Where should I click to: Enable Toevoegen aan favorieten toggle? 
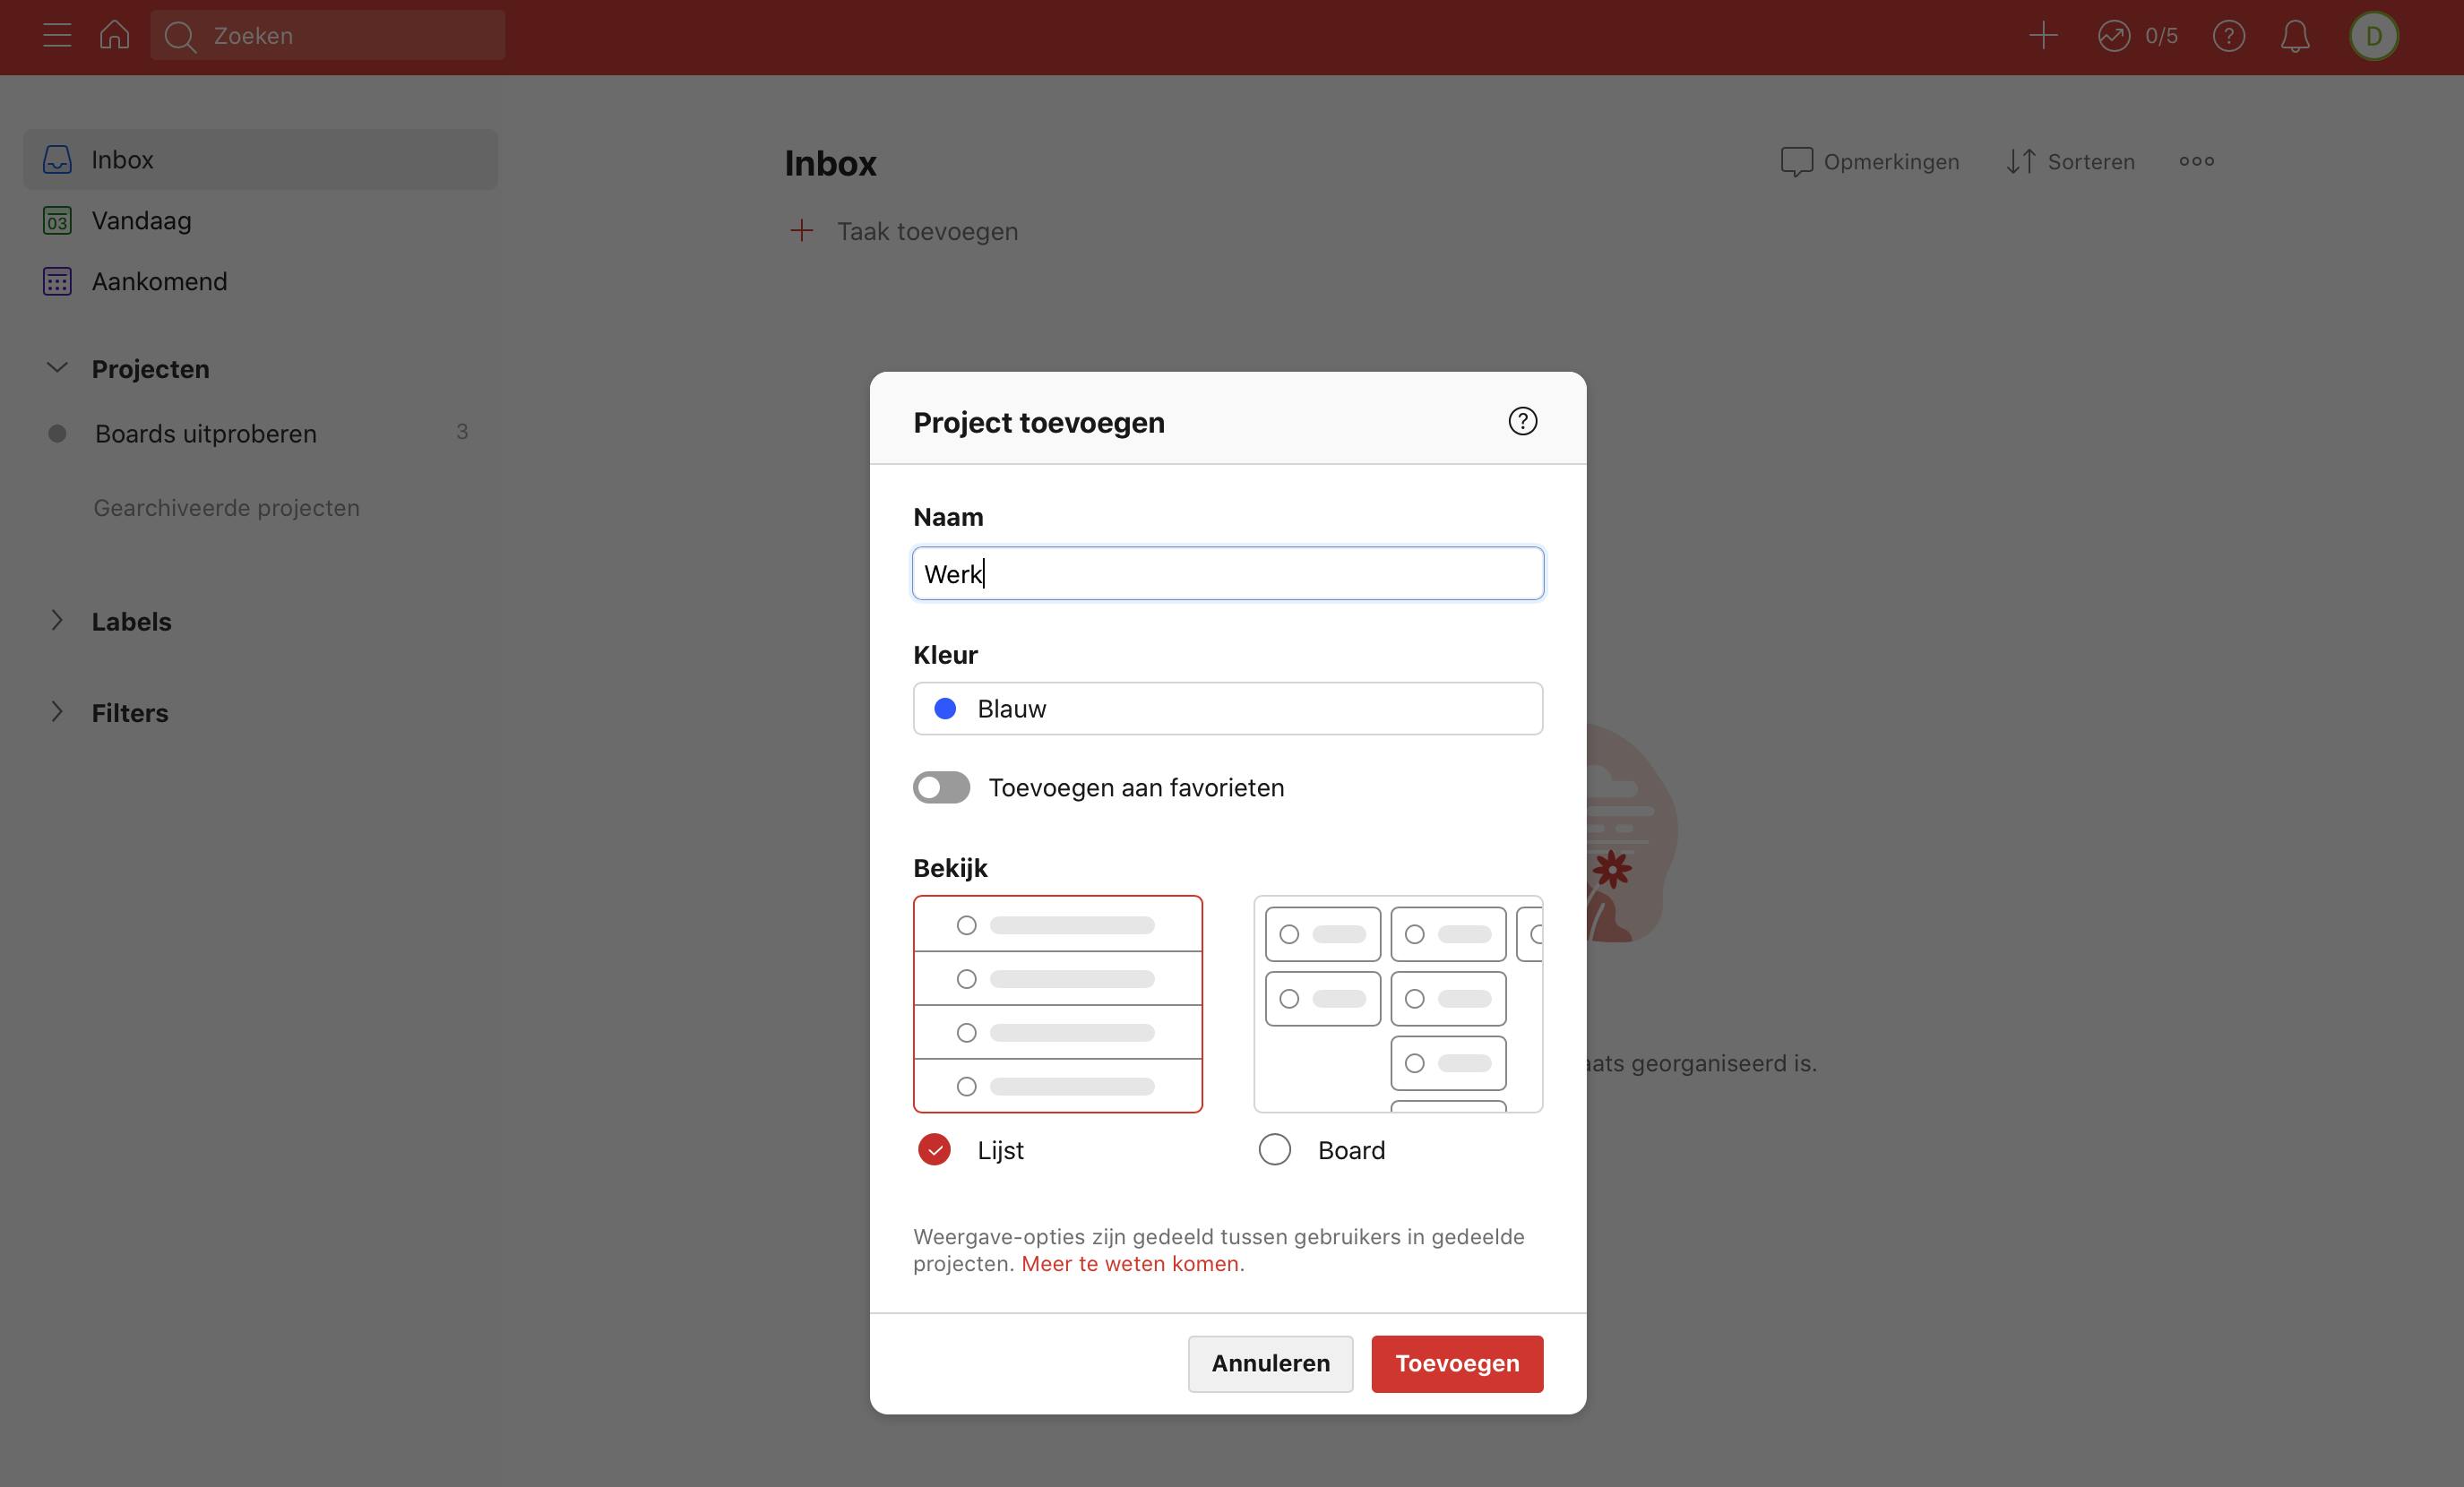pos(941,788)
